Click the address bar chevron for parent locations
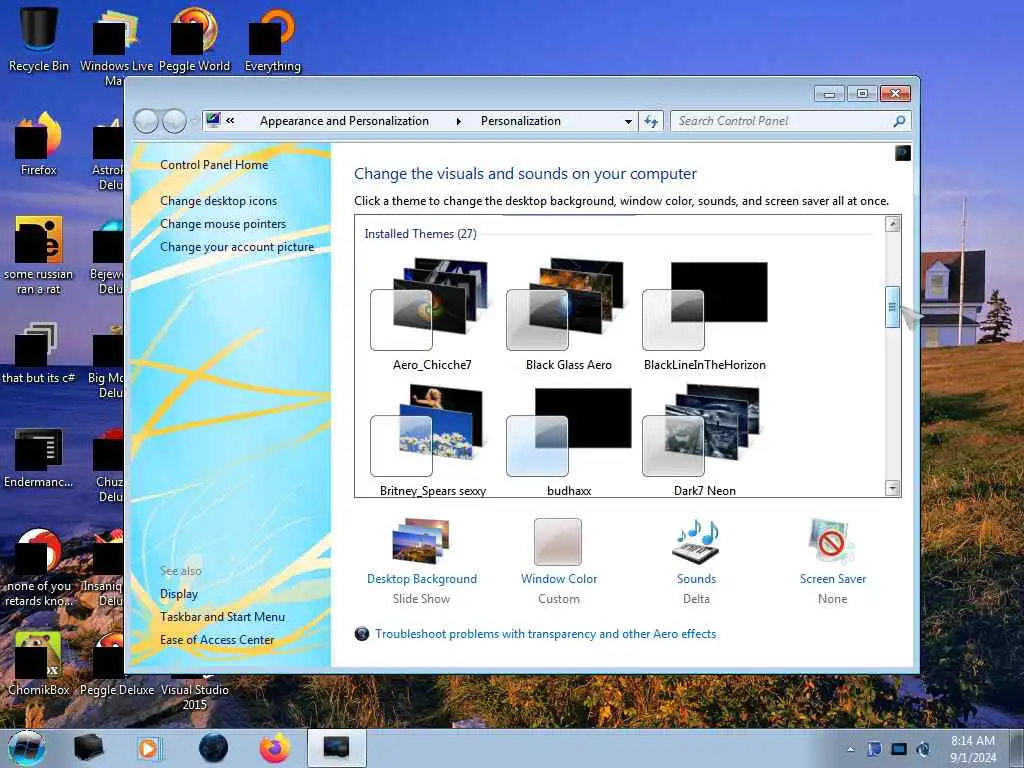This screenshot has width=1024, height=768. (231, 120)
